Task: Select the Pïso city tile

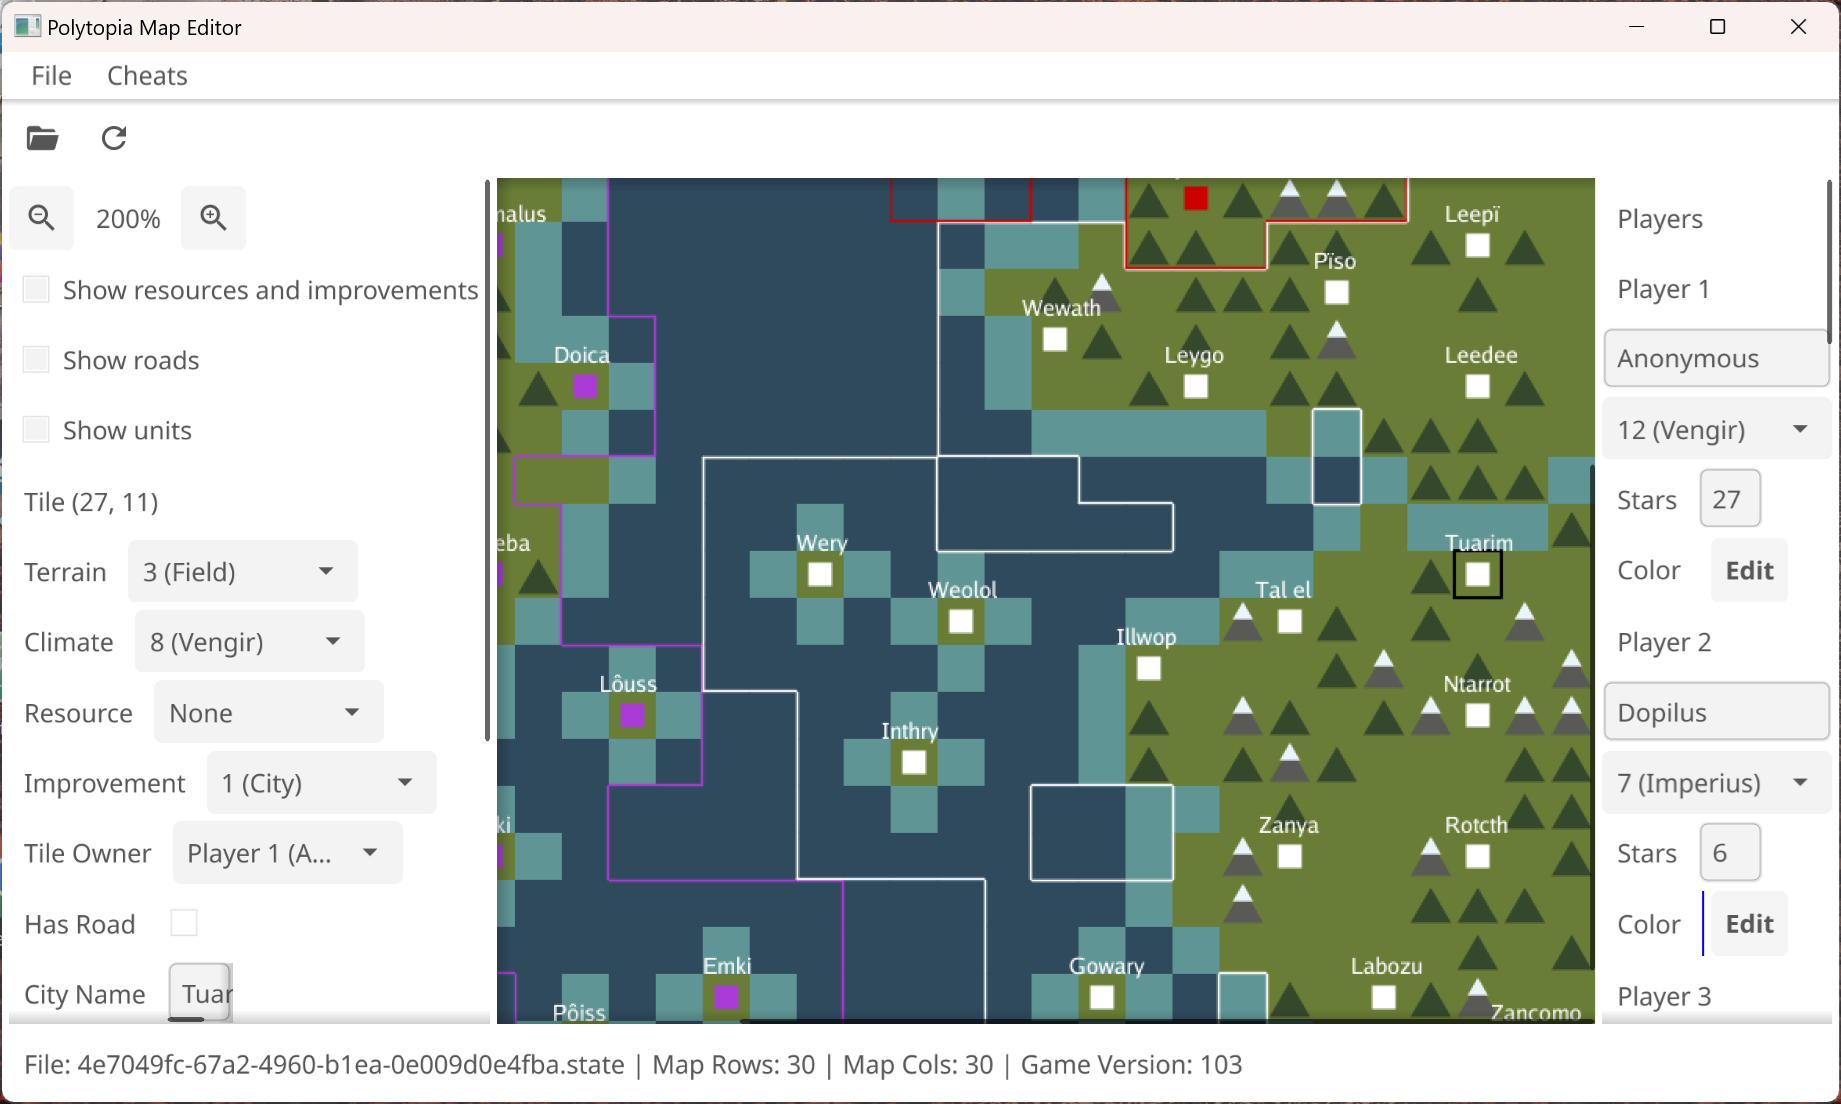Action: (1337, 293)
